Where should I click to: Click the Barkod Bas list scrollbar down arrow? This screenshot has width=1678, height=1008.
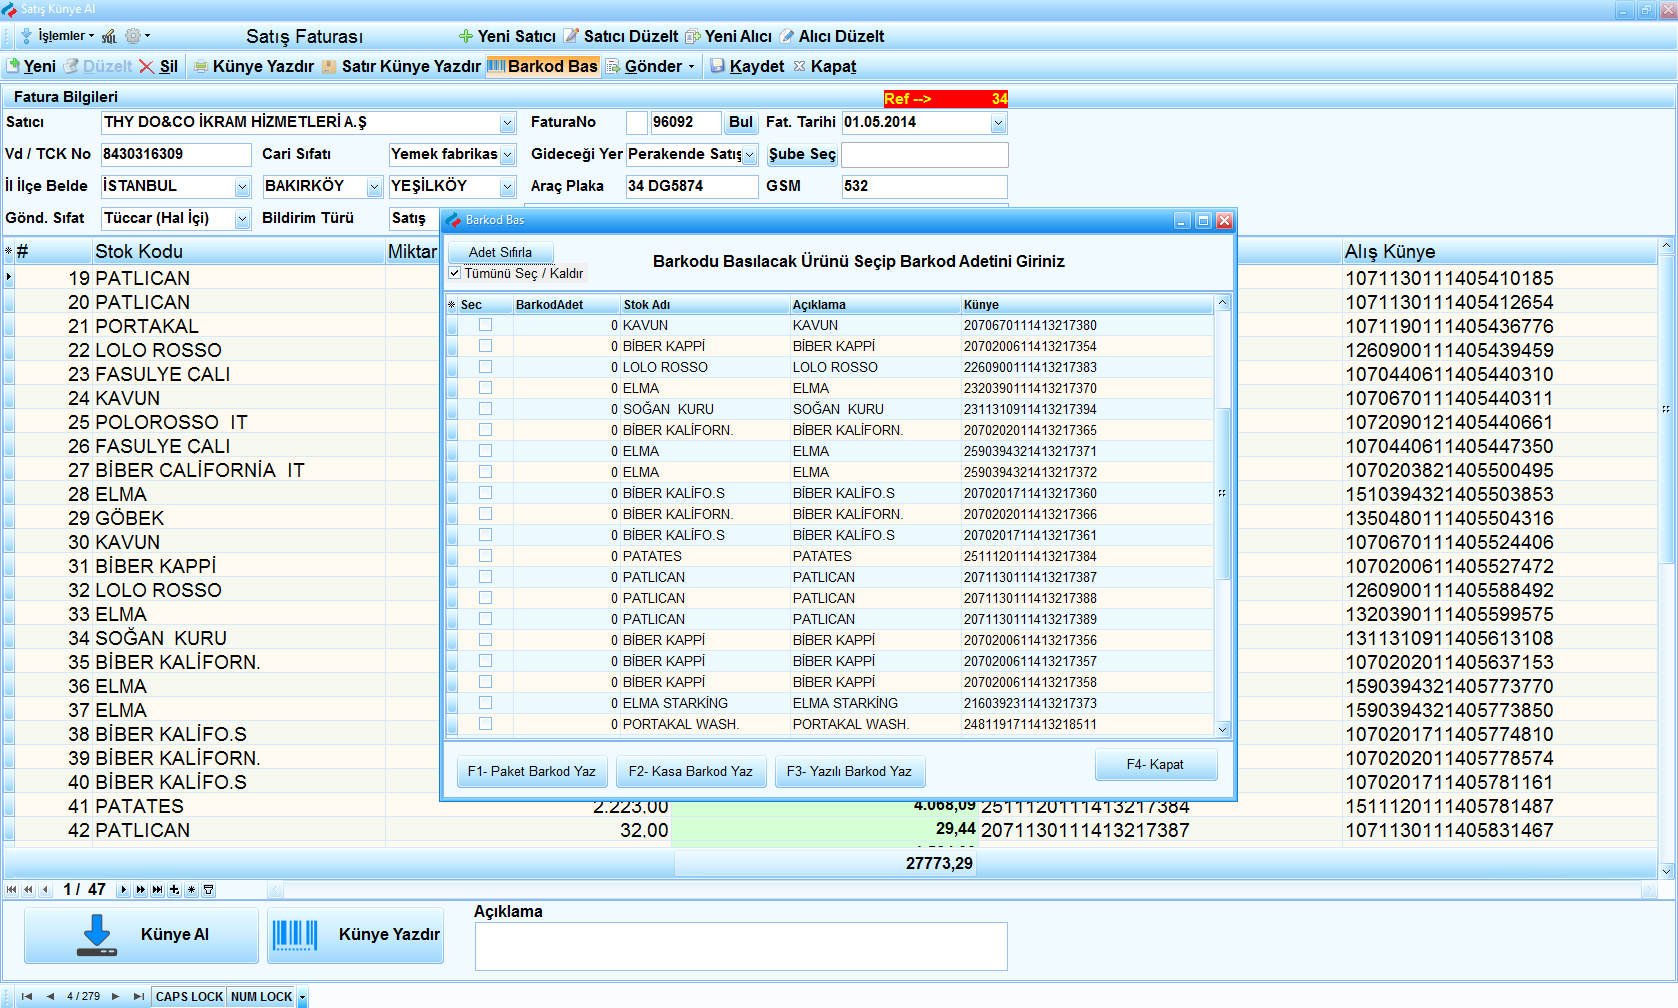[x=1222, y=730]
